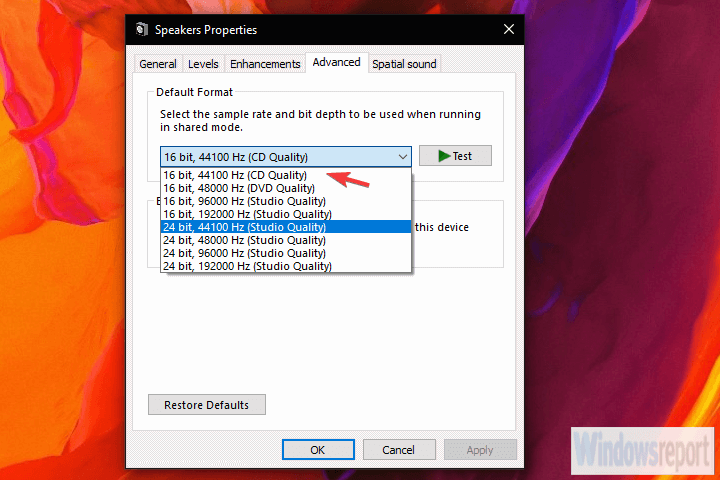Select 24 bit, 48000 Hz (Studio Quality)
720x480 pixels.
pos(286,240)
